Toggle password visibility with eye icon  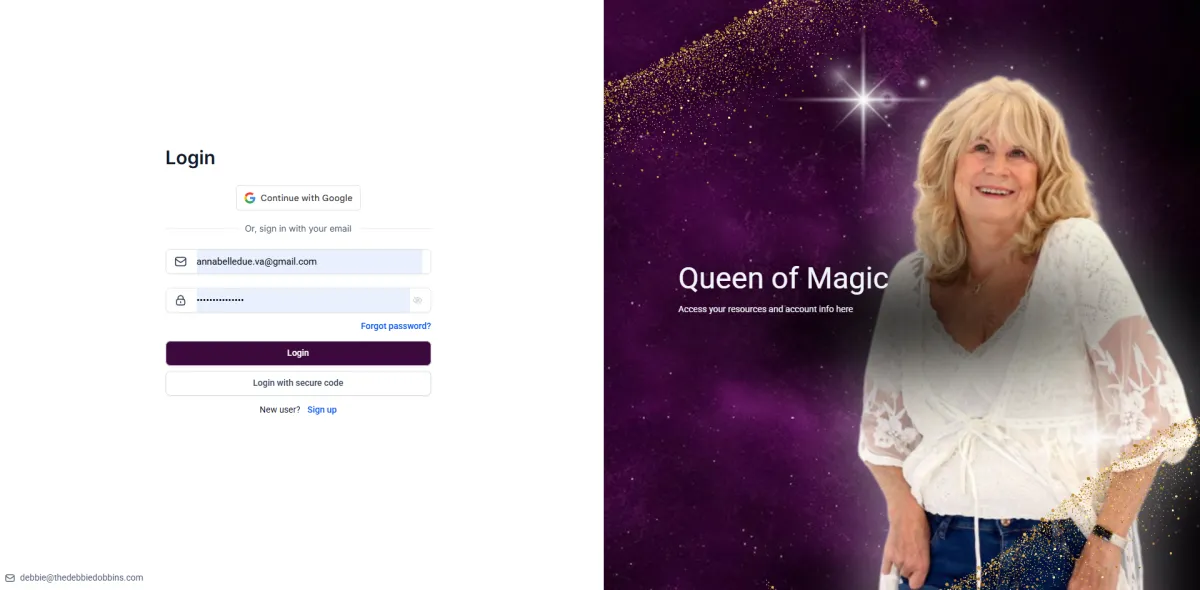418,300
